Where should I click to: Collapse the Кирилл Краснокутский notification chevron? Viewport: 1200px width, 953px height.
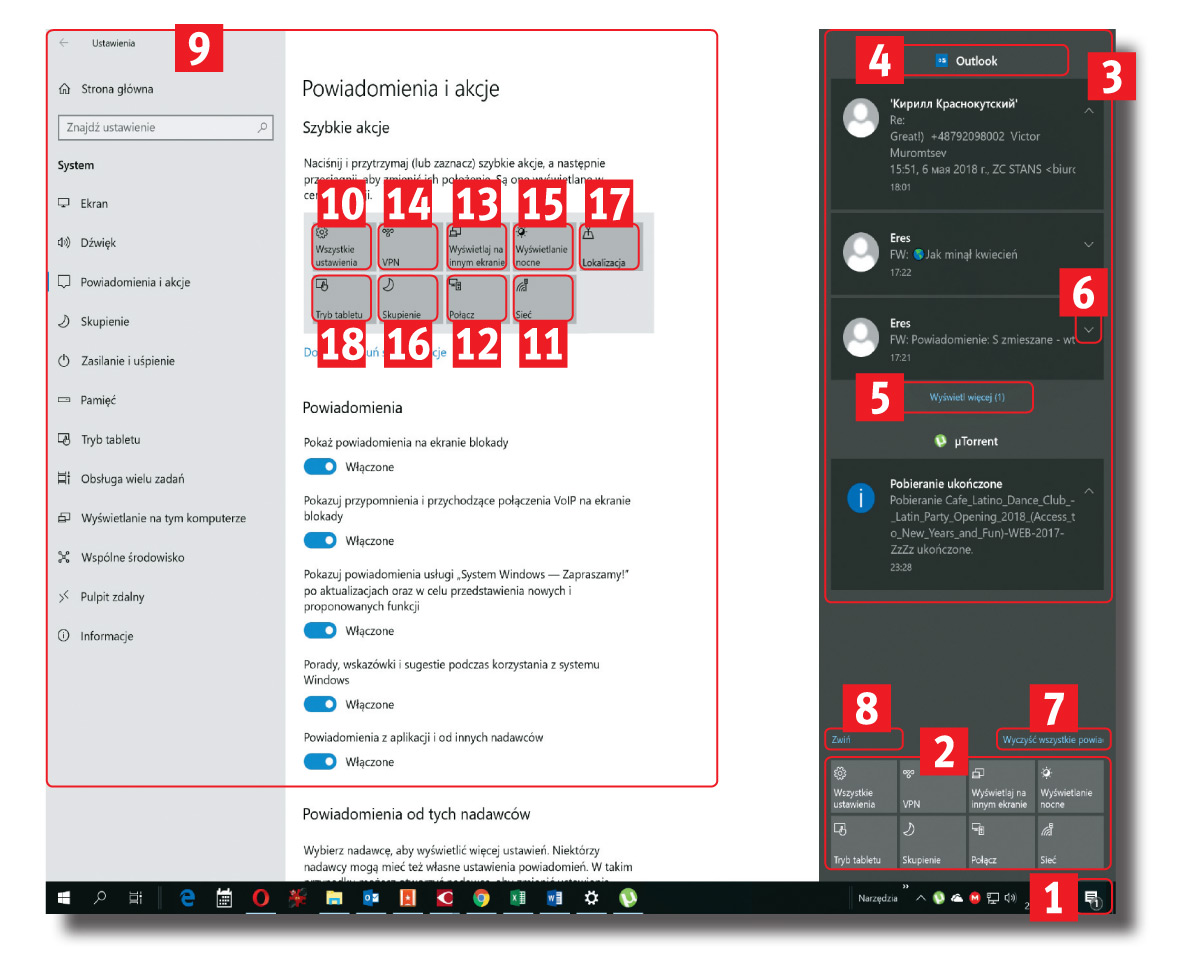pos(1089,111)
